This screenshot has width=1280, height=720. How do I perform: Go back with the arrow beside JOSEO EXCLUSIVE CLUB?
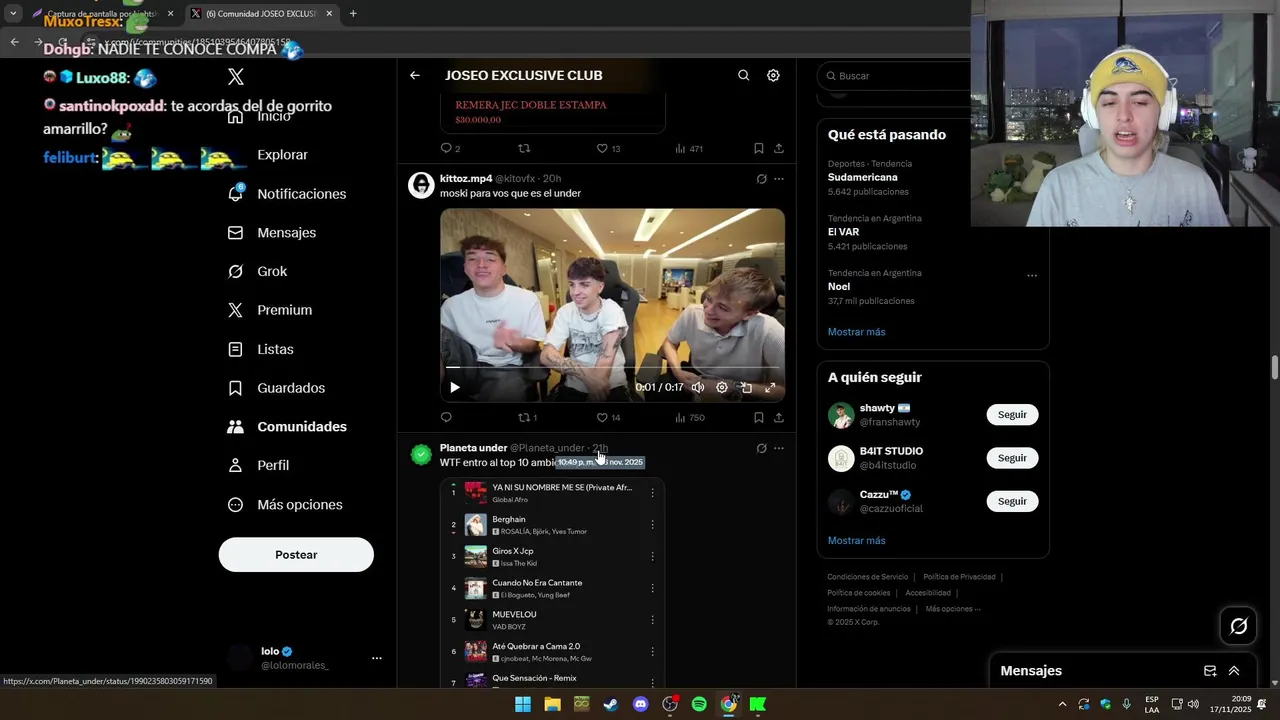click(414, 75)
